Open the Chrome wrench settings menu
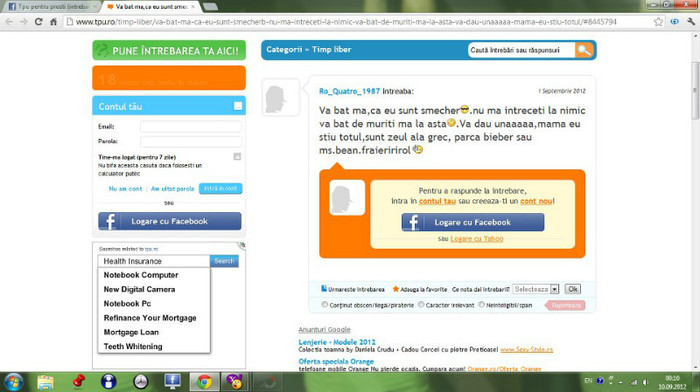Image resolution: width=700 pixels, height=392 pixels. tap(691, 21)
